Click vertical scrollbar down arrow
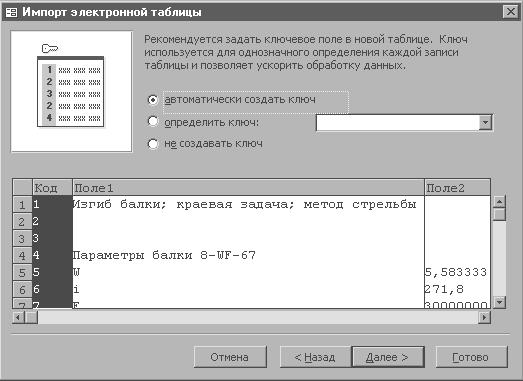This screenshot has width=523, height=381. [x=499, y=302]
